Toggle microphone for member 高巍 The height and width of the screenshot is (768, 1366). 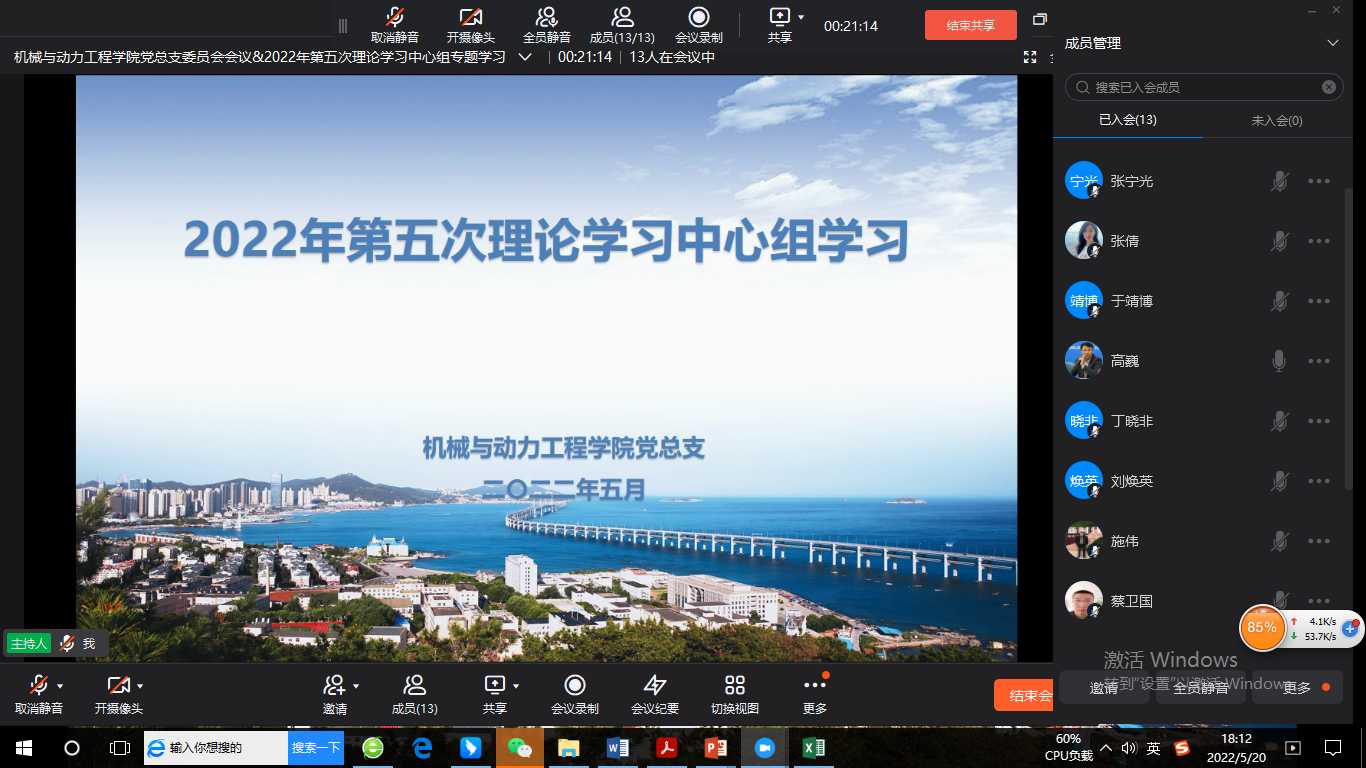tap(1279, 361)
